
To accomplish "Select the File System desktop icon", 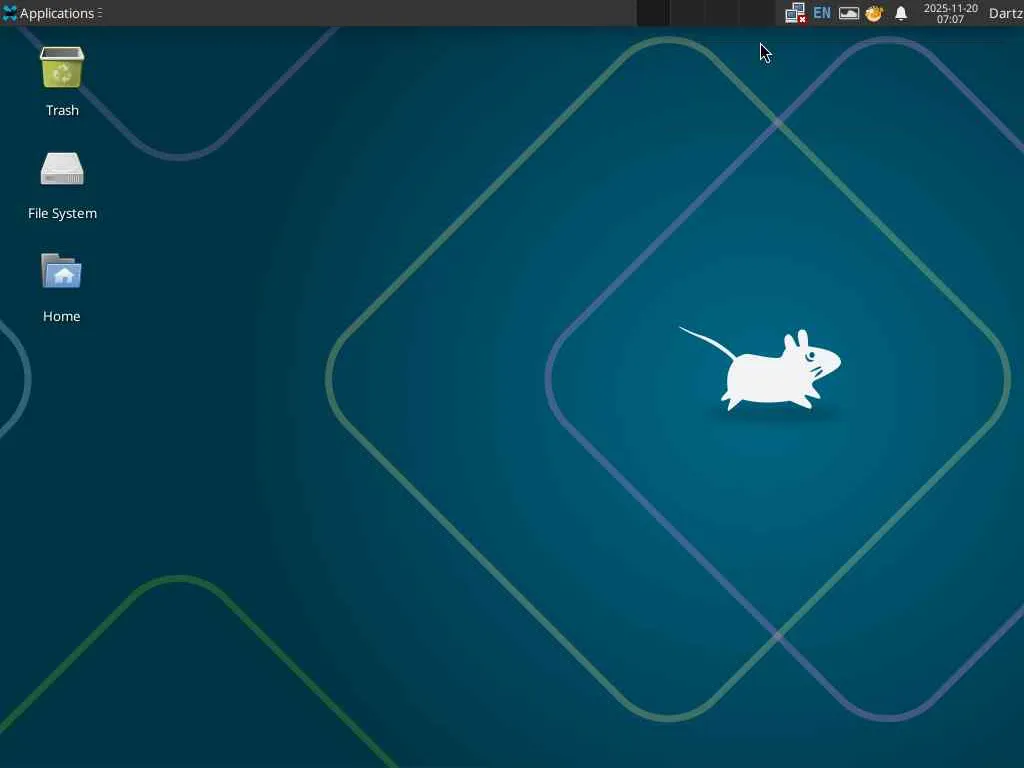I will (x=62, y=169).
